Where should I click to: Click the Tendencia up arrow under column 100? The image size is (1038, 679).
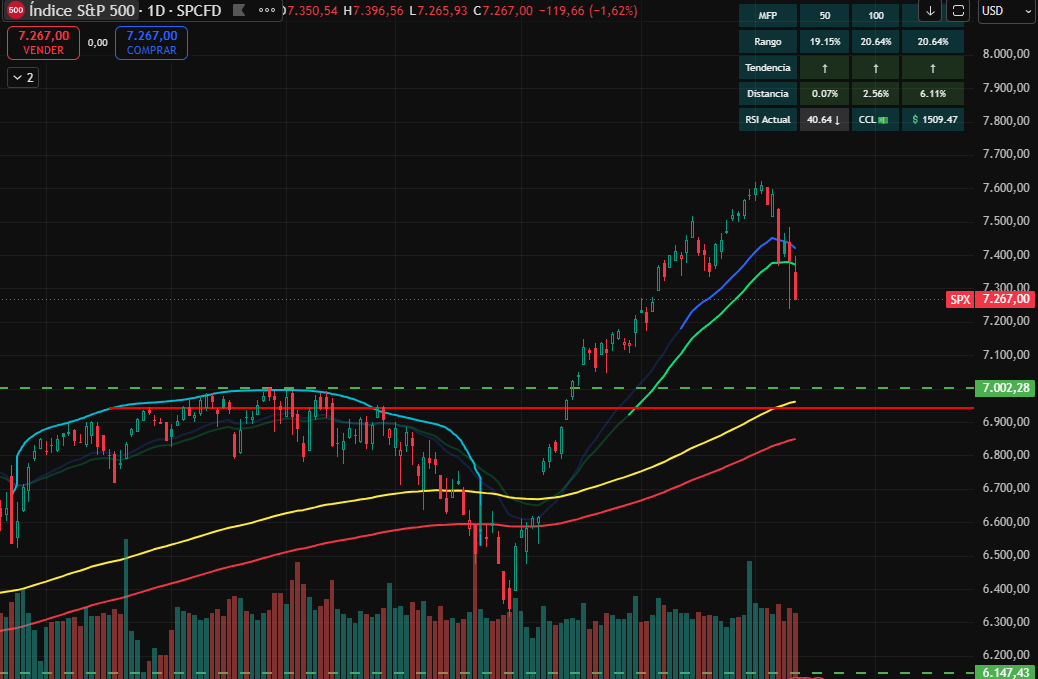point(876,68)
